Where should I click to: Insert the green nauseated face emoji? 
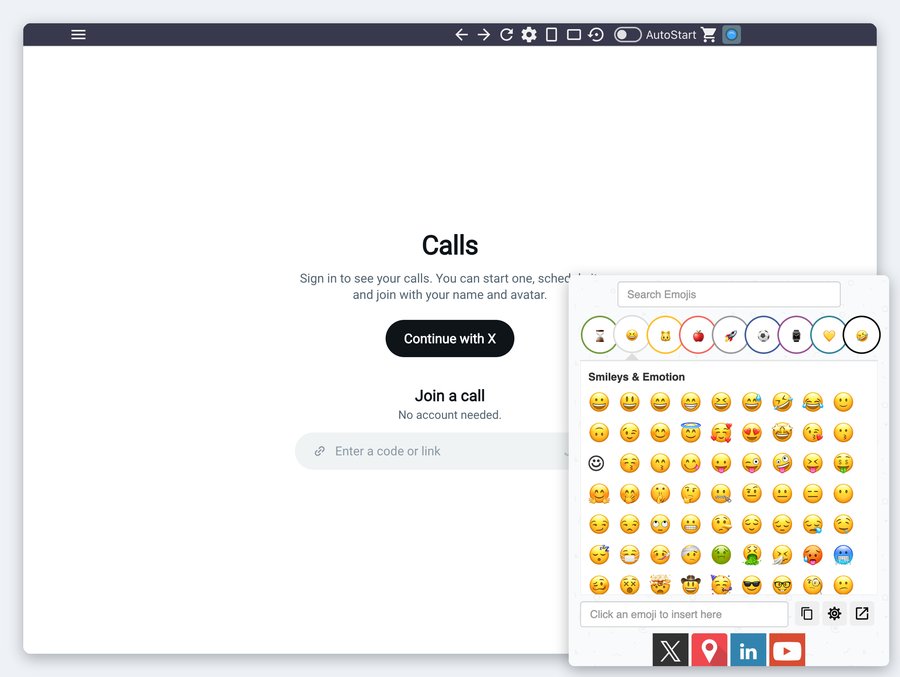(721, 555)
